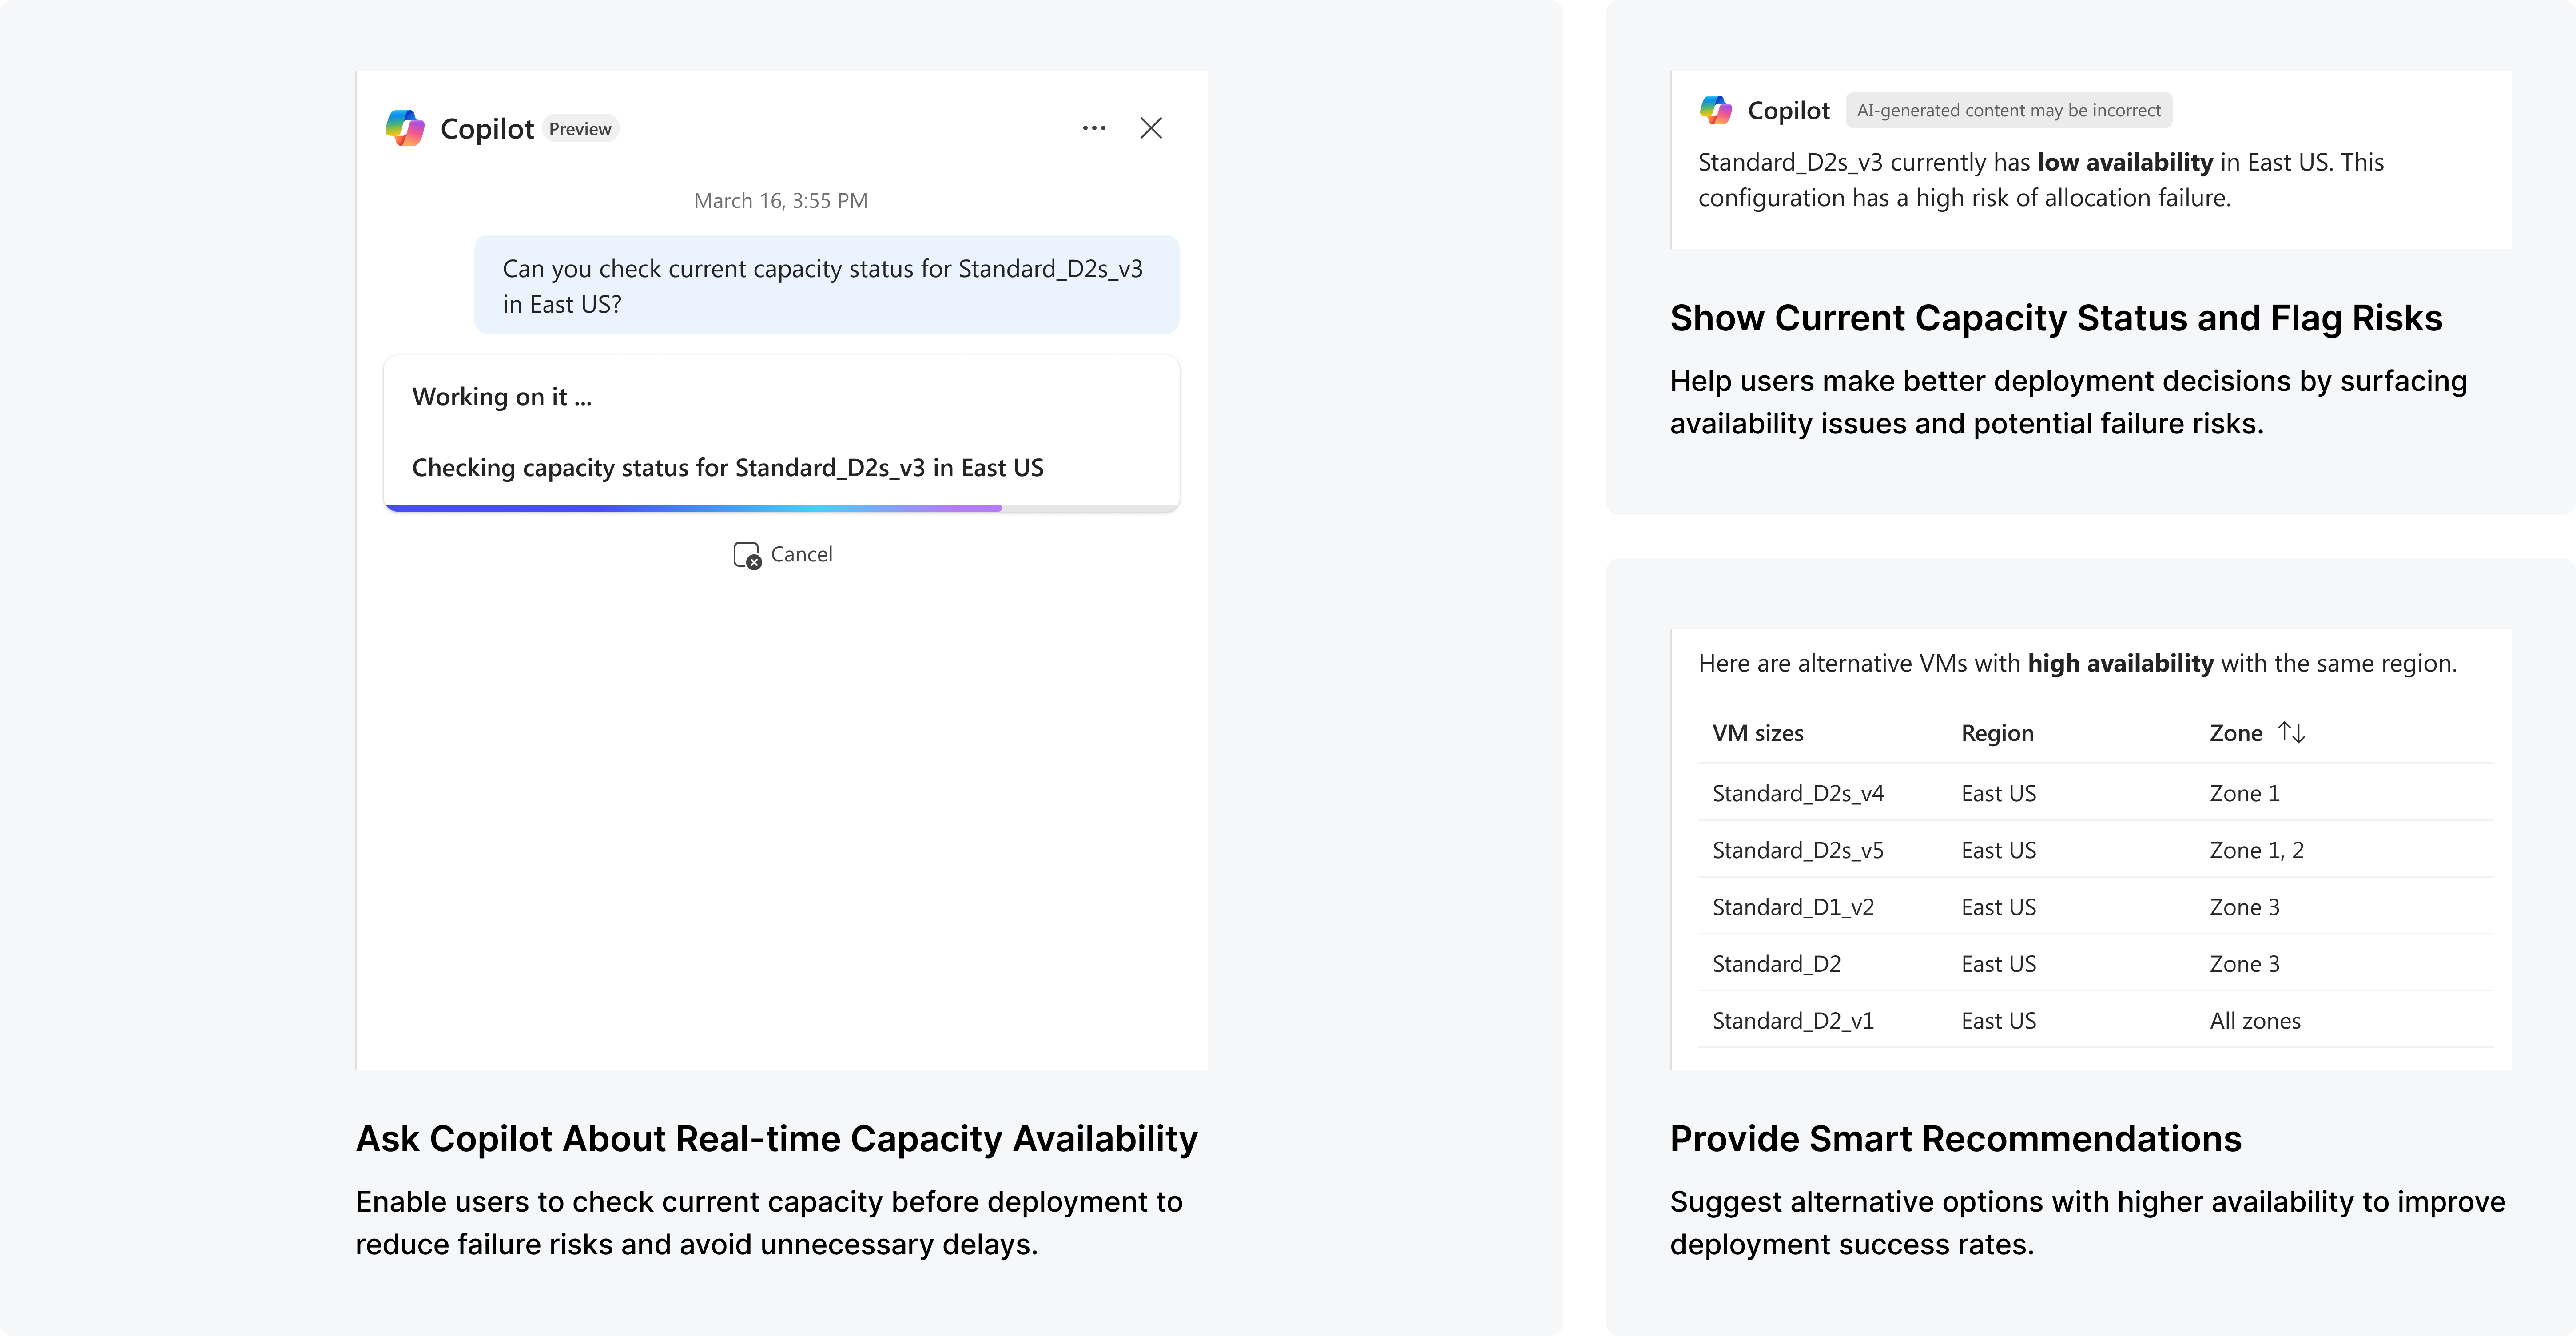
Task: Click 'Checking capacity status' progress message
Action: pyautogui.click(x=728, y=468)
